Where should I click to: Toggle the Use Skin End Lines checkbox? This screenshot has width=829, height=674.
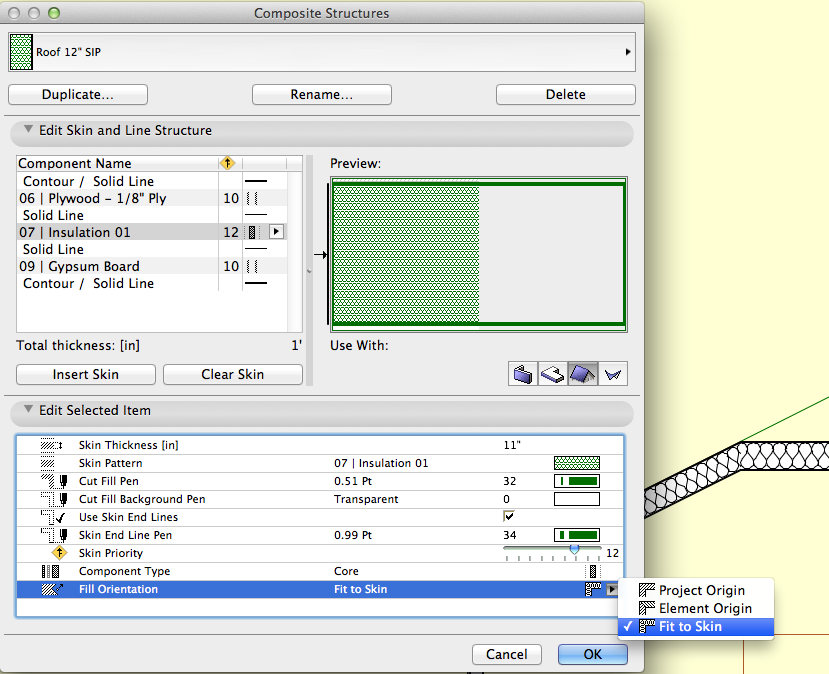pos(508,517)
